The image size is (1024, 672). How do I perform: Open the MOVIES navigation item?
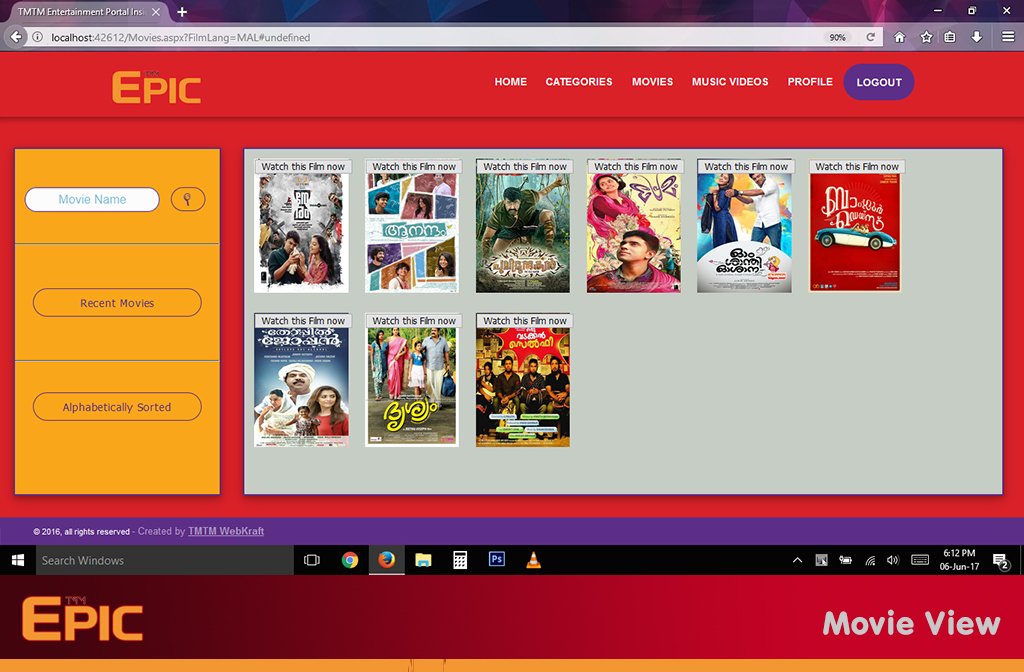click(652, 82)
